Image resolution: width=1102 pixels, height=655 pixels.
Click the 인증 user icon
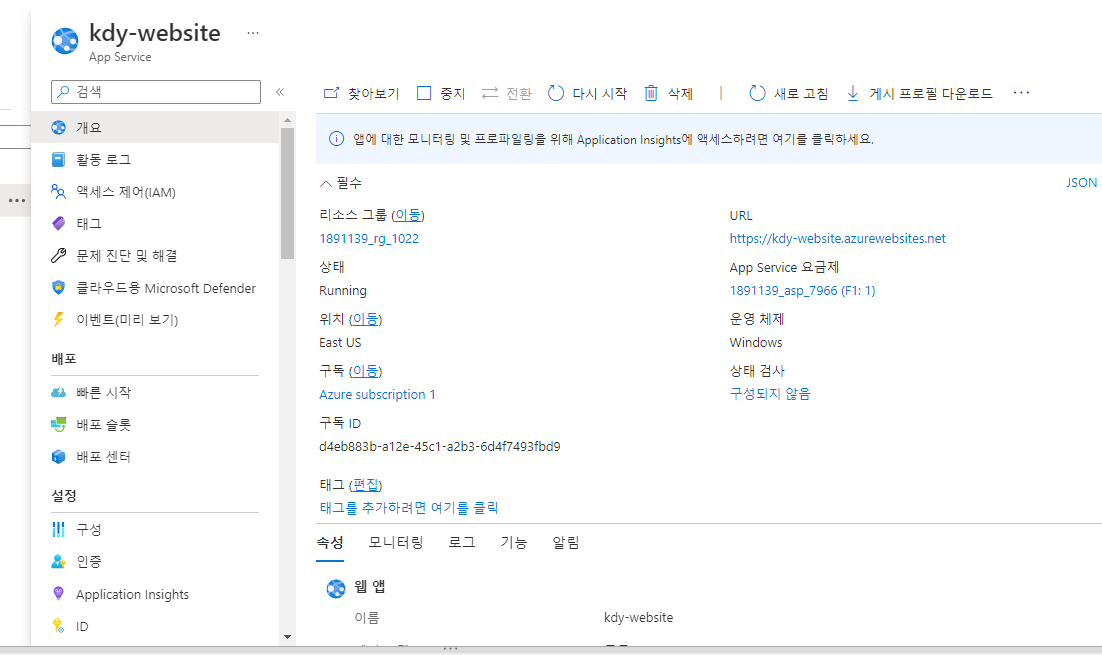(58, 562)
